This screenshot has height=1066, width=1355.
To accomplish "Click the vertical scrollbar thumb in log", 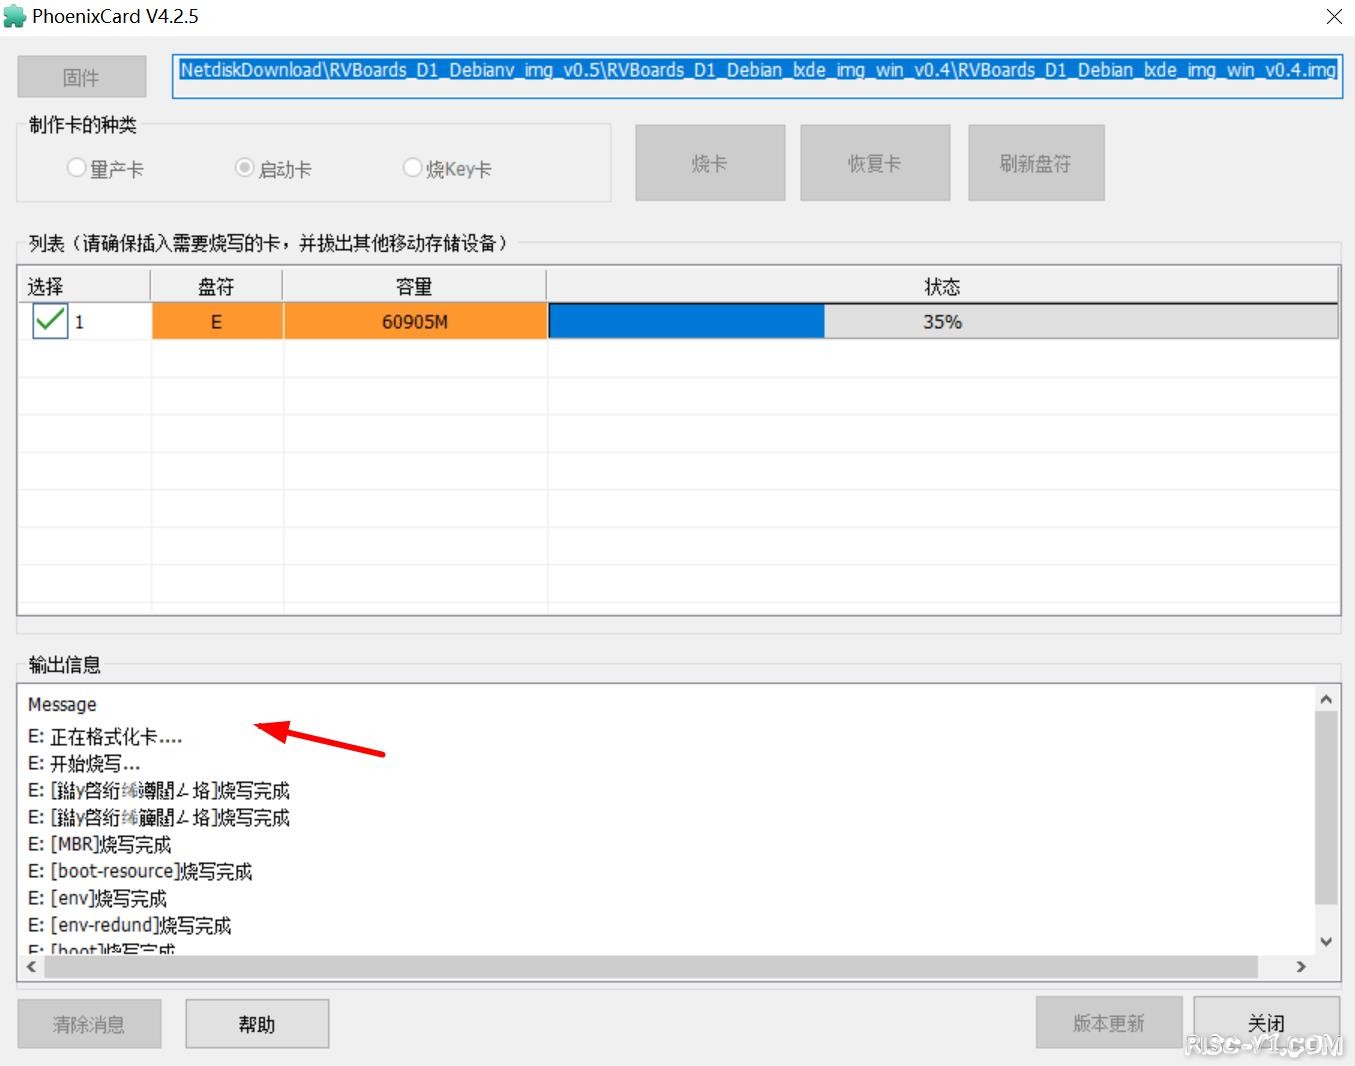I will pyautogui.click(x=1326, y=808).
